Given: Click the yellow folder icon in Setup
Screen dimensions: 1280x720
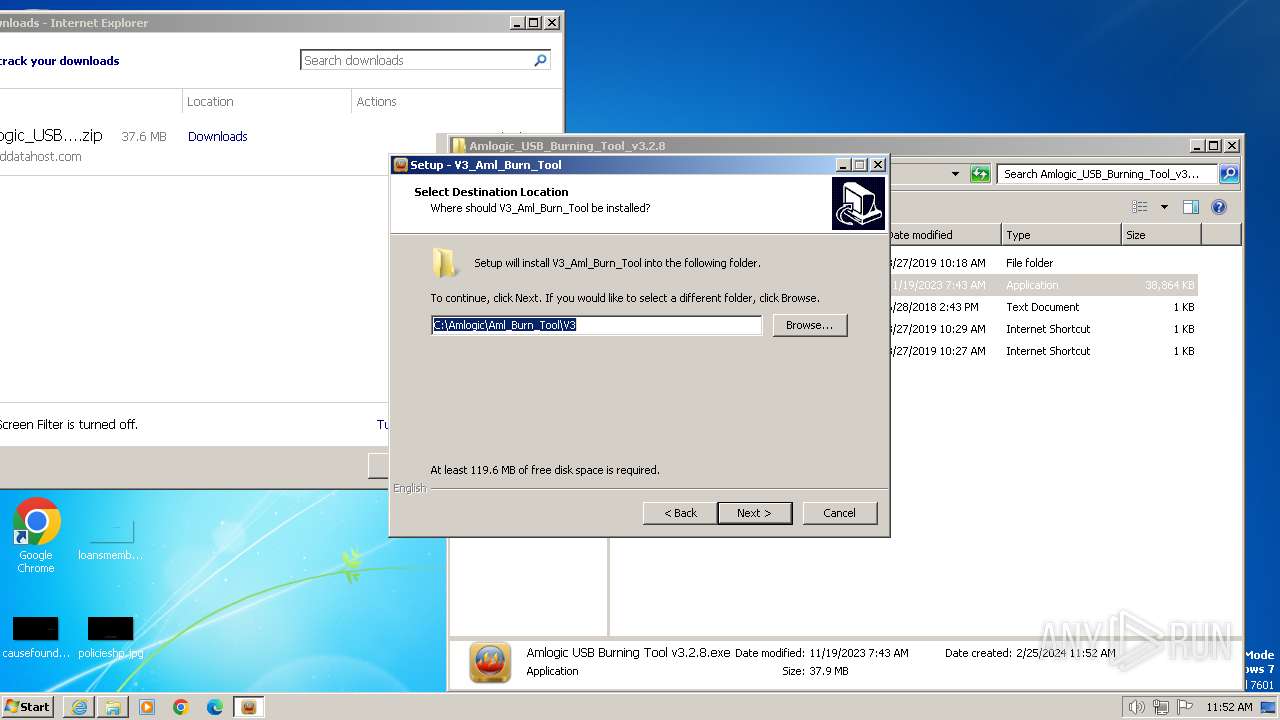Looking at the screenshot, I should pyautogui.click(x=445, y=263).
